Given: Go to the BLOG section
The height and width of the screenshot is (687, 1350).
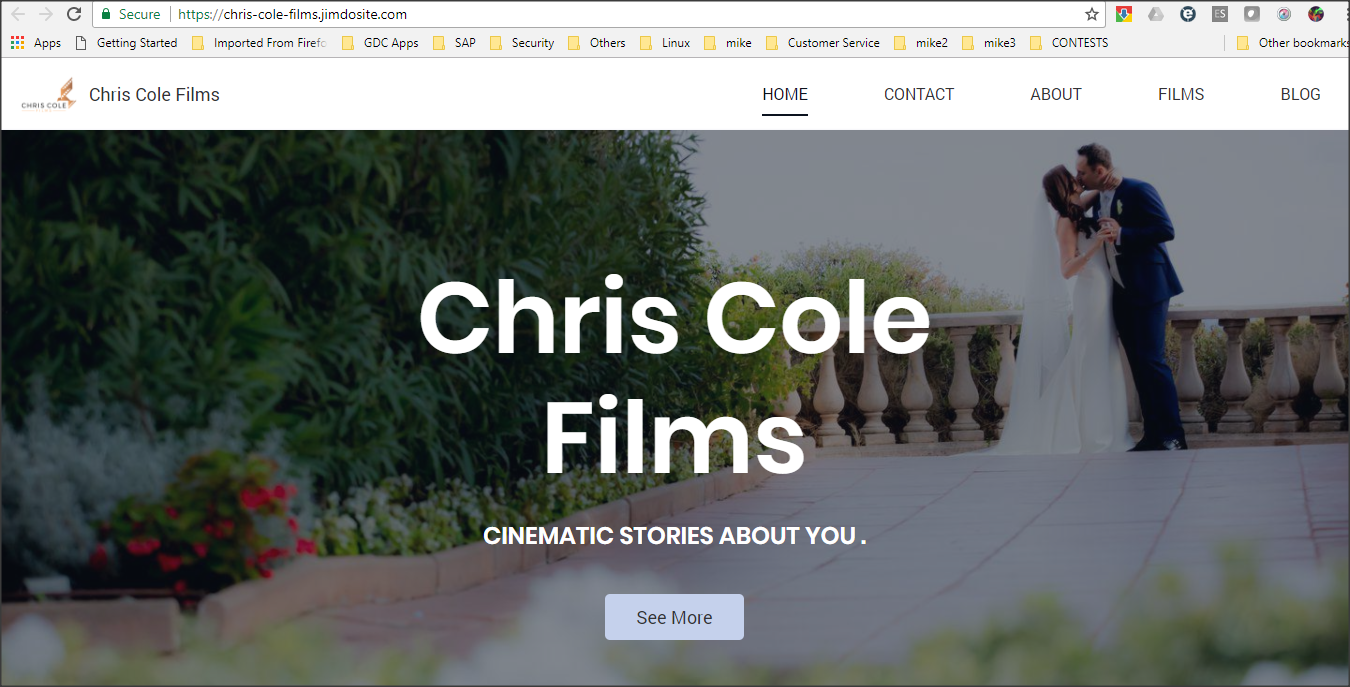Looking at the screenshot, I should 1300,94.
